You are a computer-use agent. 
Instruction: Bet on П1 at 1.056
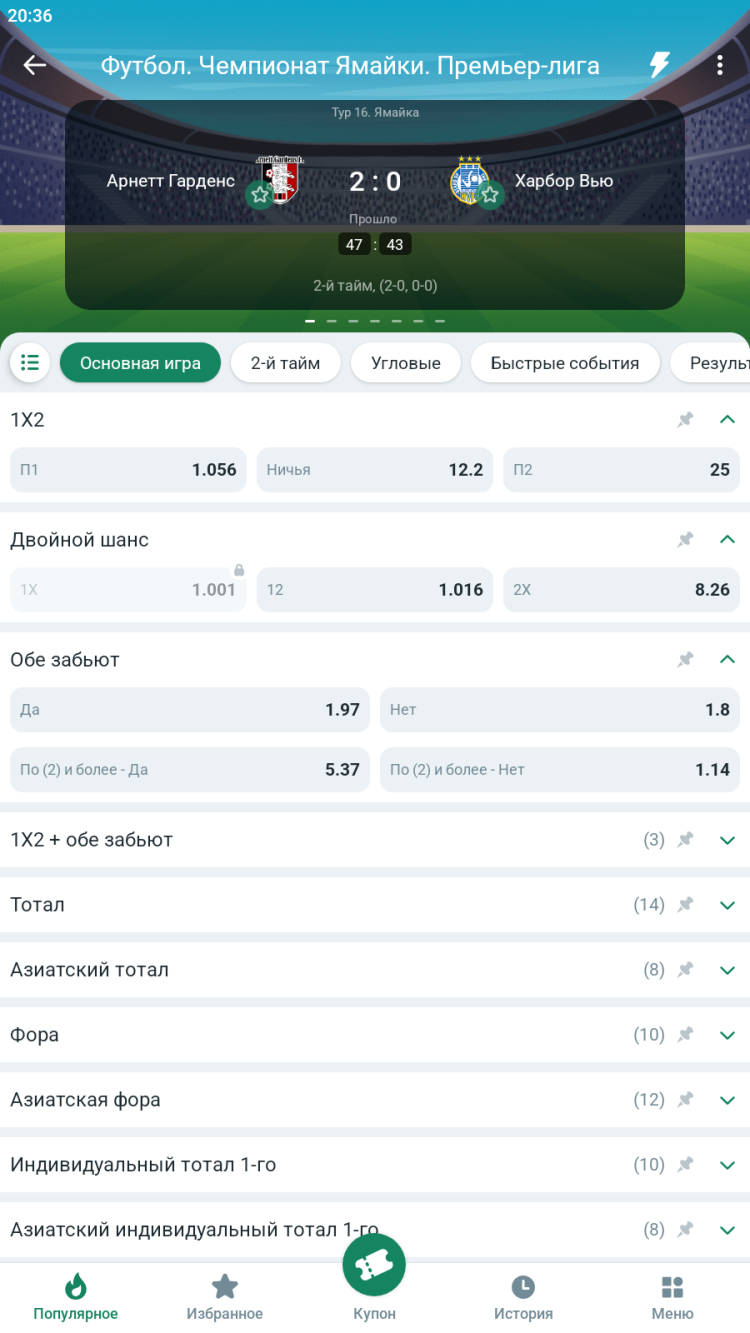coord(128,470)
